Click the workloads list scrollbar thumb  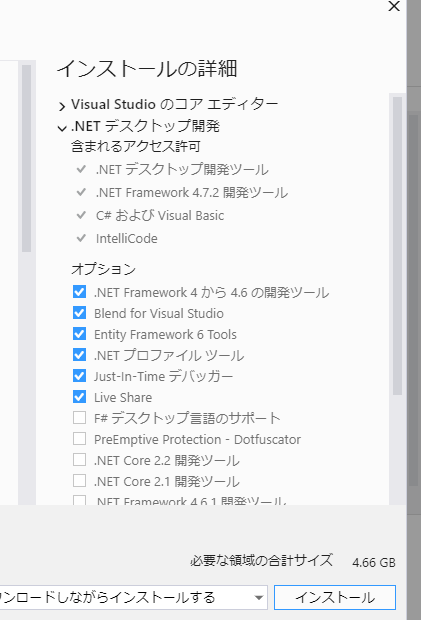[x=26, y=158]
